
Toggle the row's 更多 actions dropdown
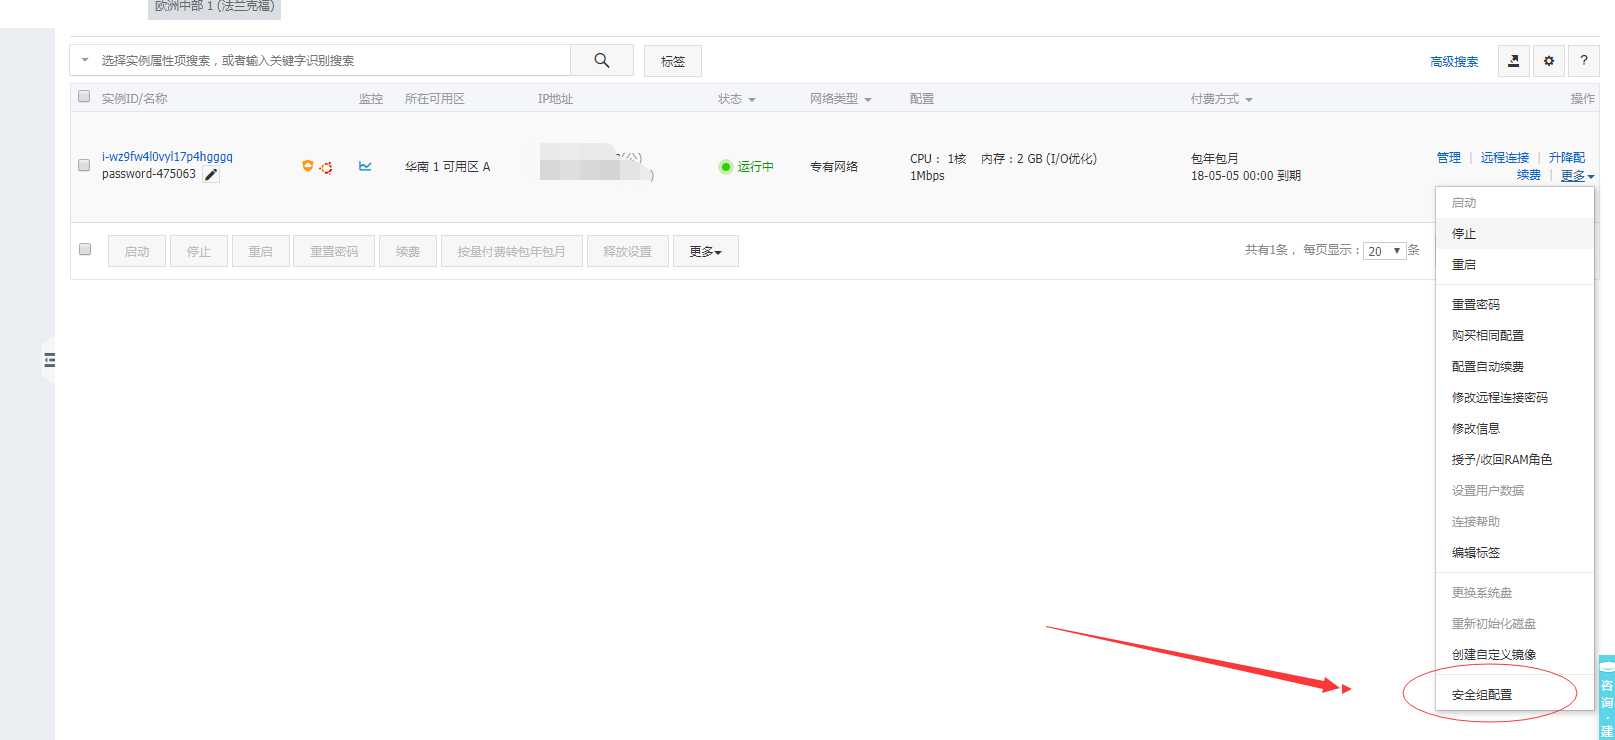(1578, 176)
